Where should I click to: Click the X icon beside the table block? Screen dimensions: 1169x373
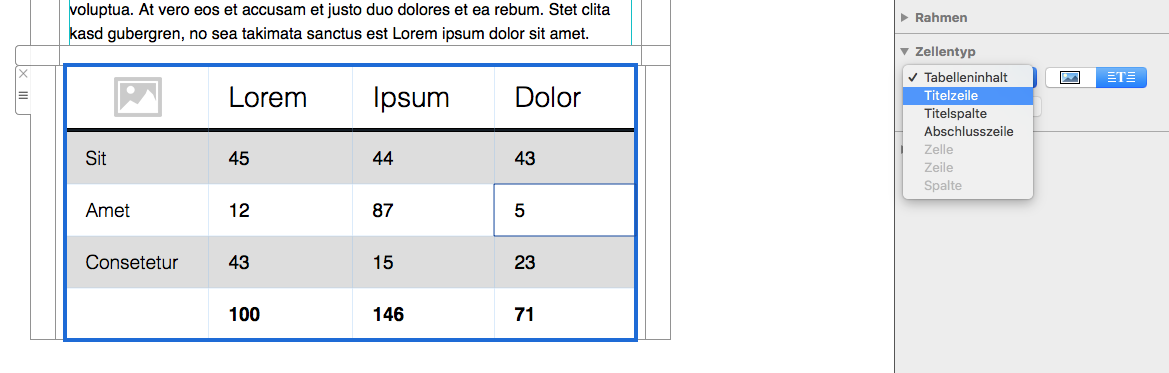pyautogui.click(x=23, y=74)
